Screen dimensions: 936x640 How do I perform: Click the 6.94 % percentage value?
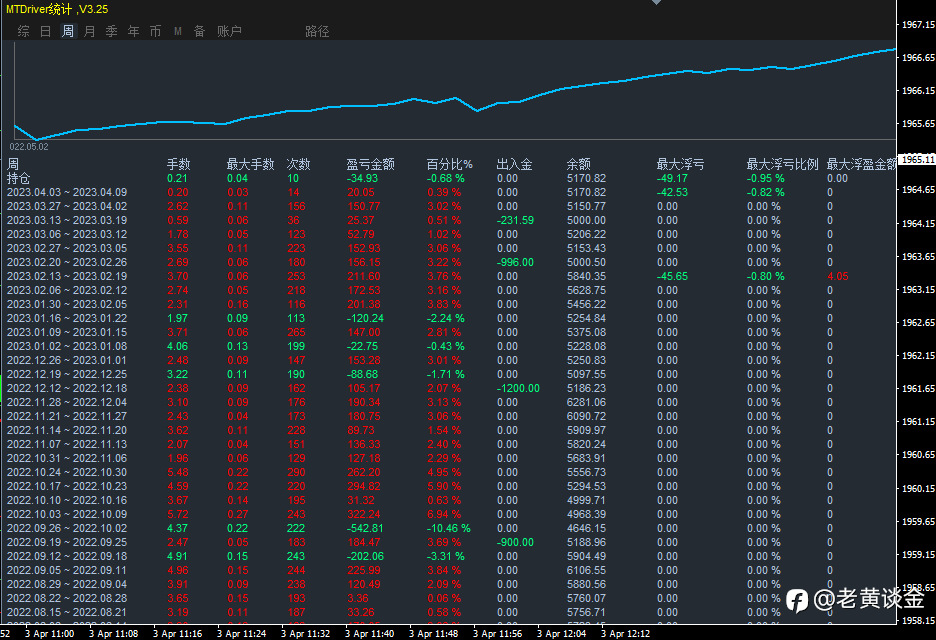pyautogui.click(x=444, y=515)
